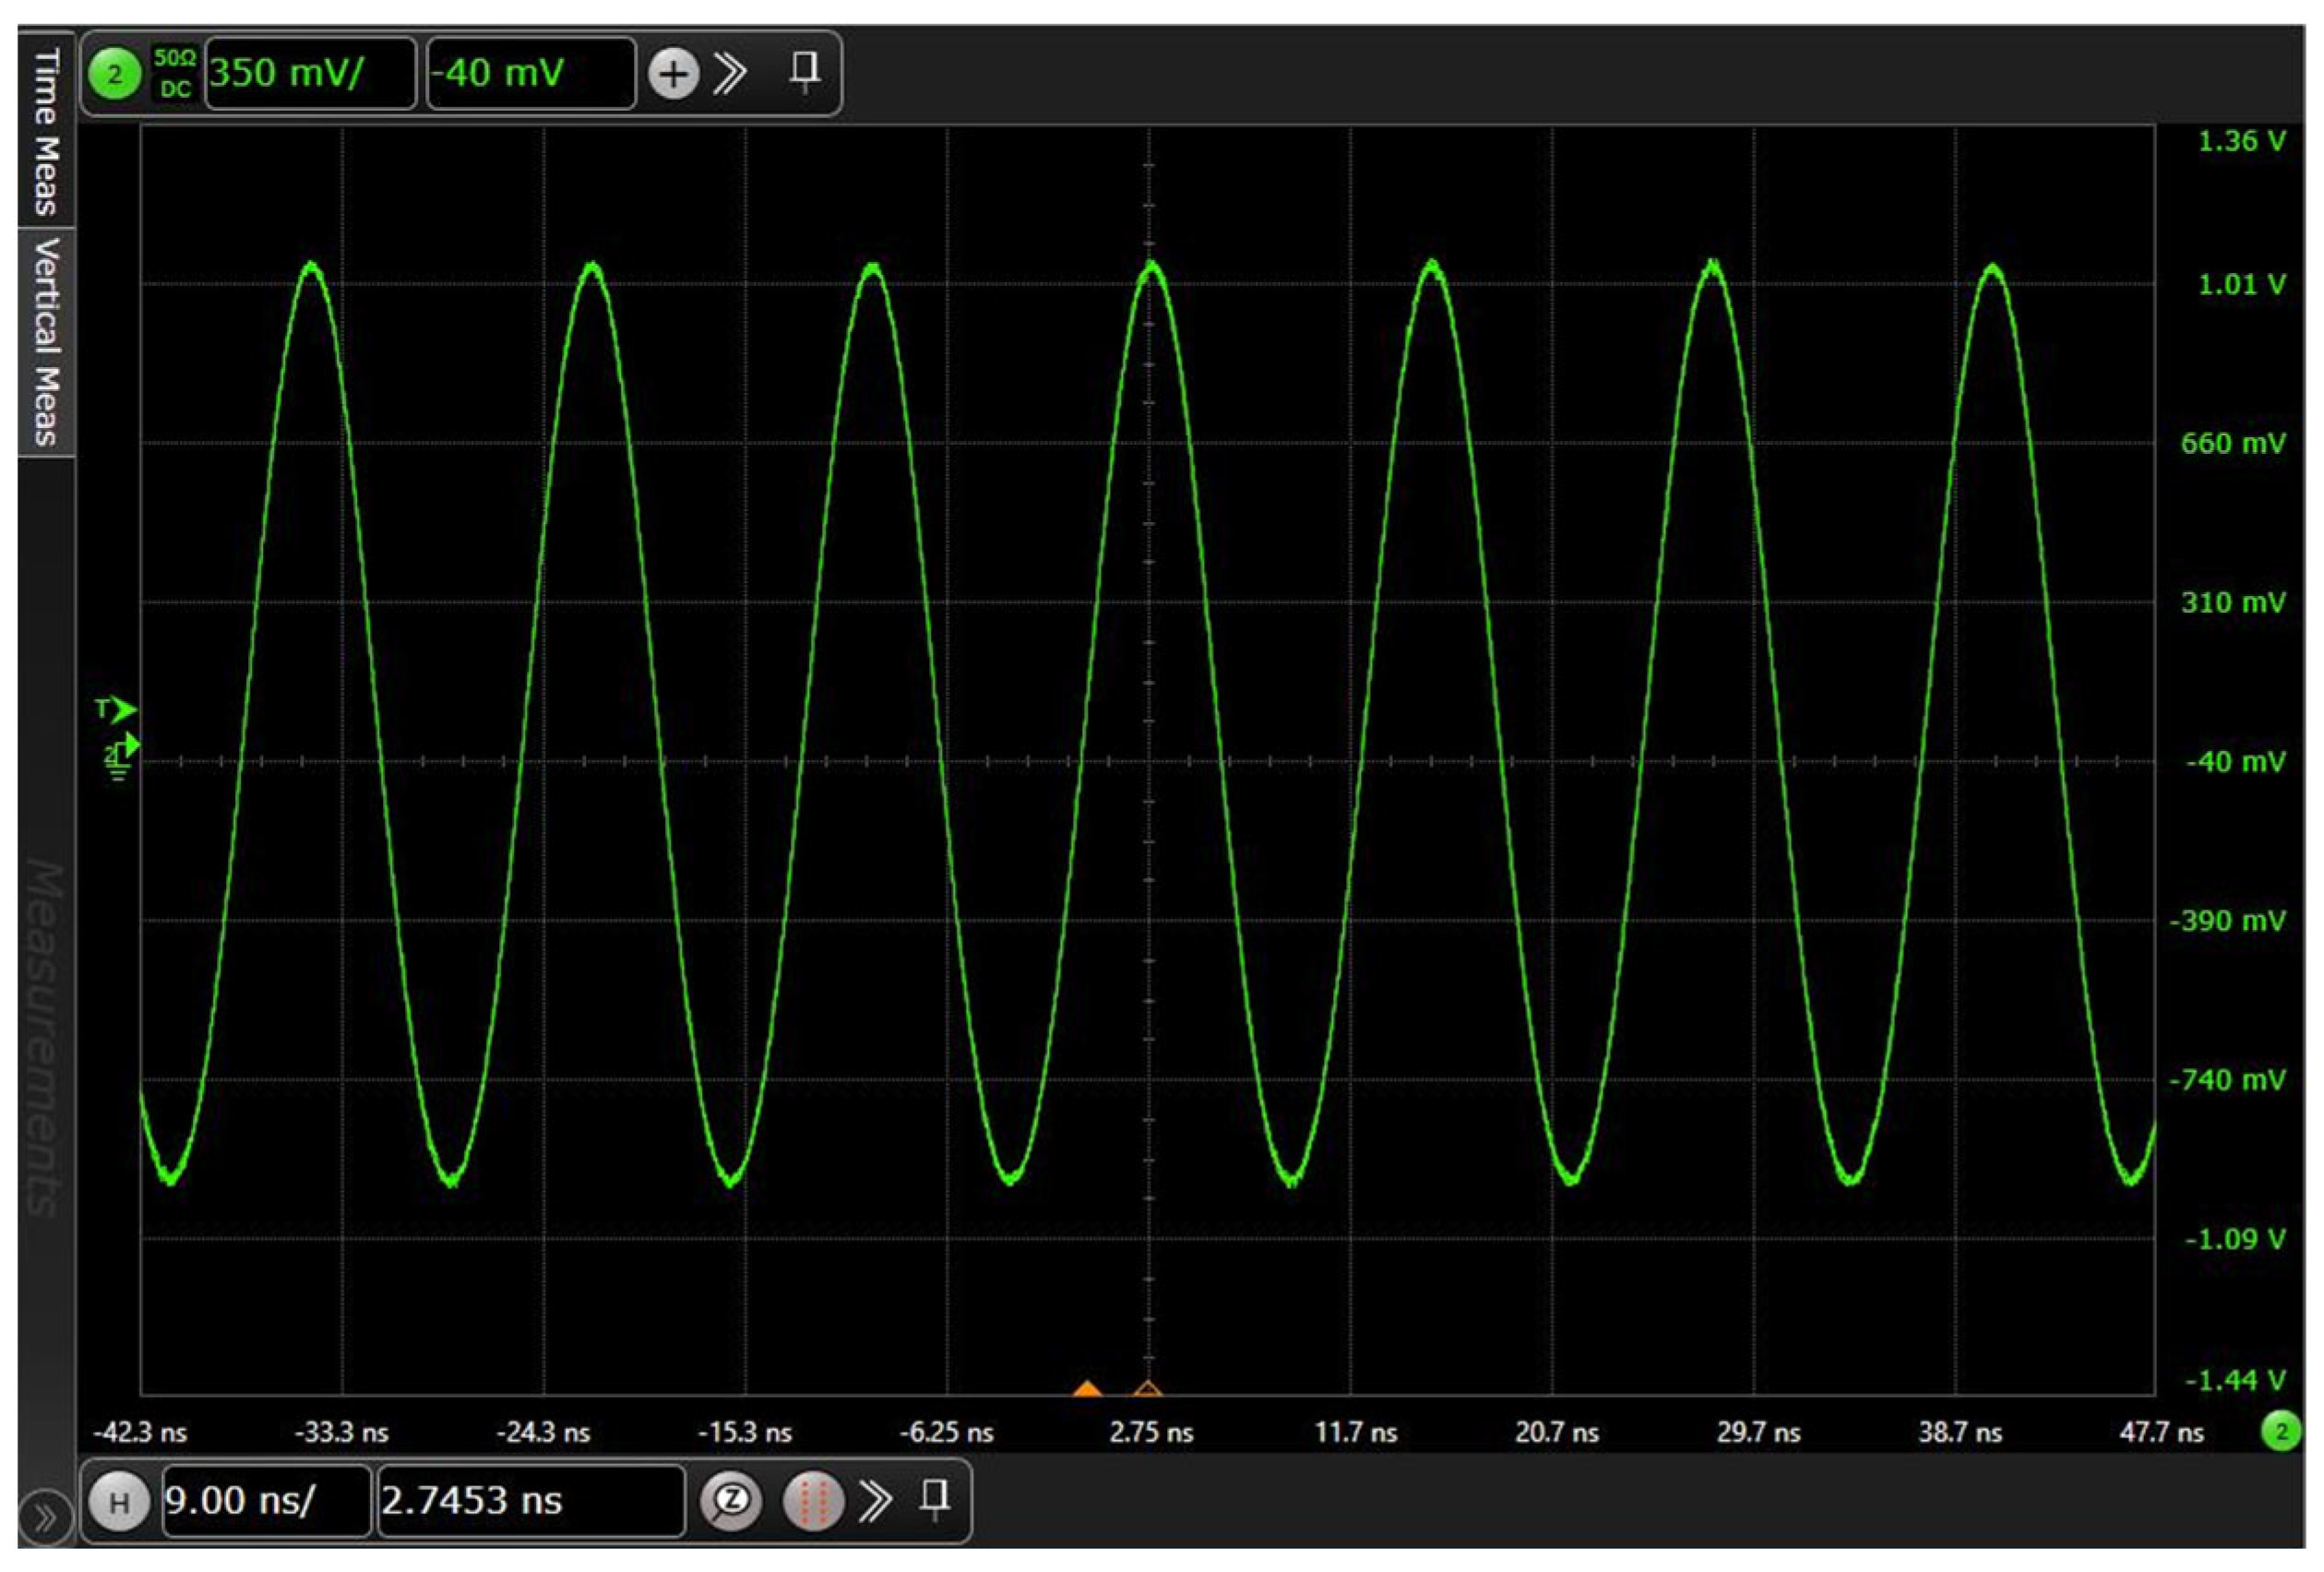This screenshot has height=1572, width=2324.
Task: Edit the 350 mV/ vertical scale field
Action: (310, 73)
